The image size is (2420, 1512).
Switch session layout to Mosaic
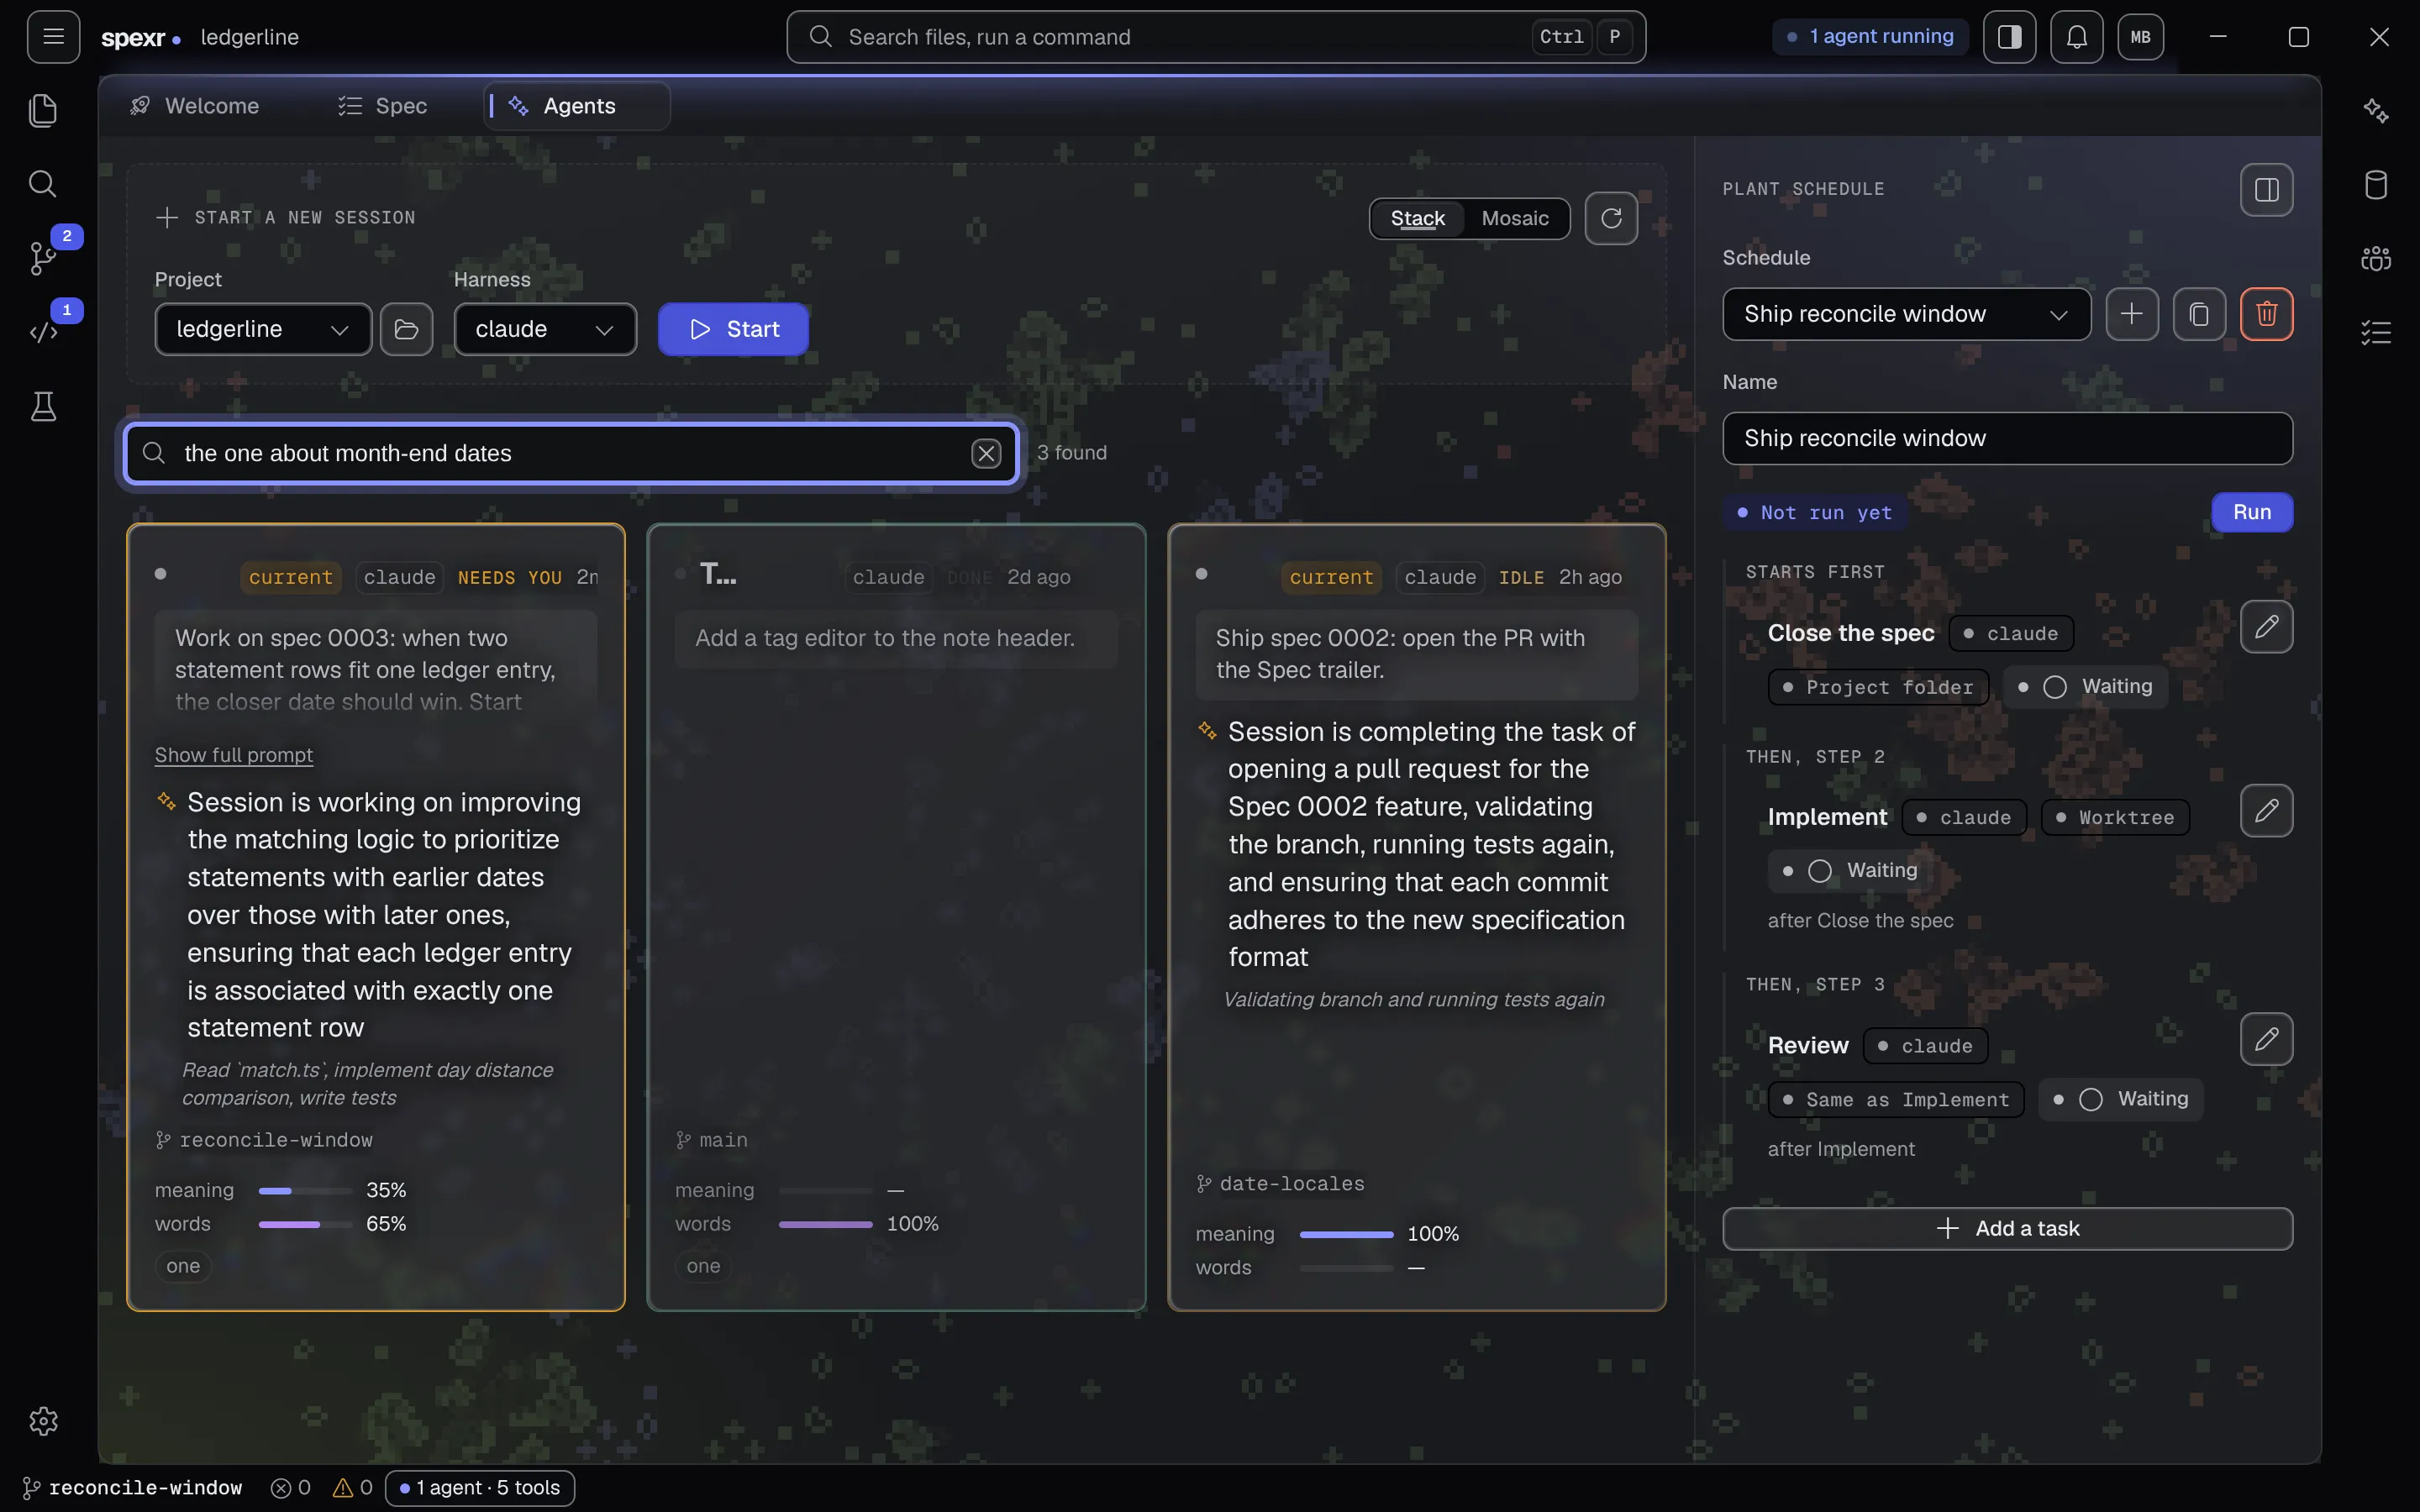pyautogui.click(x=1514, y=218)
